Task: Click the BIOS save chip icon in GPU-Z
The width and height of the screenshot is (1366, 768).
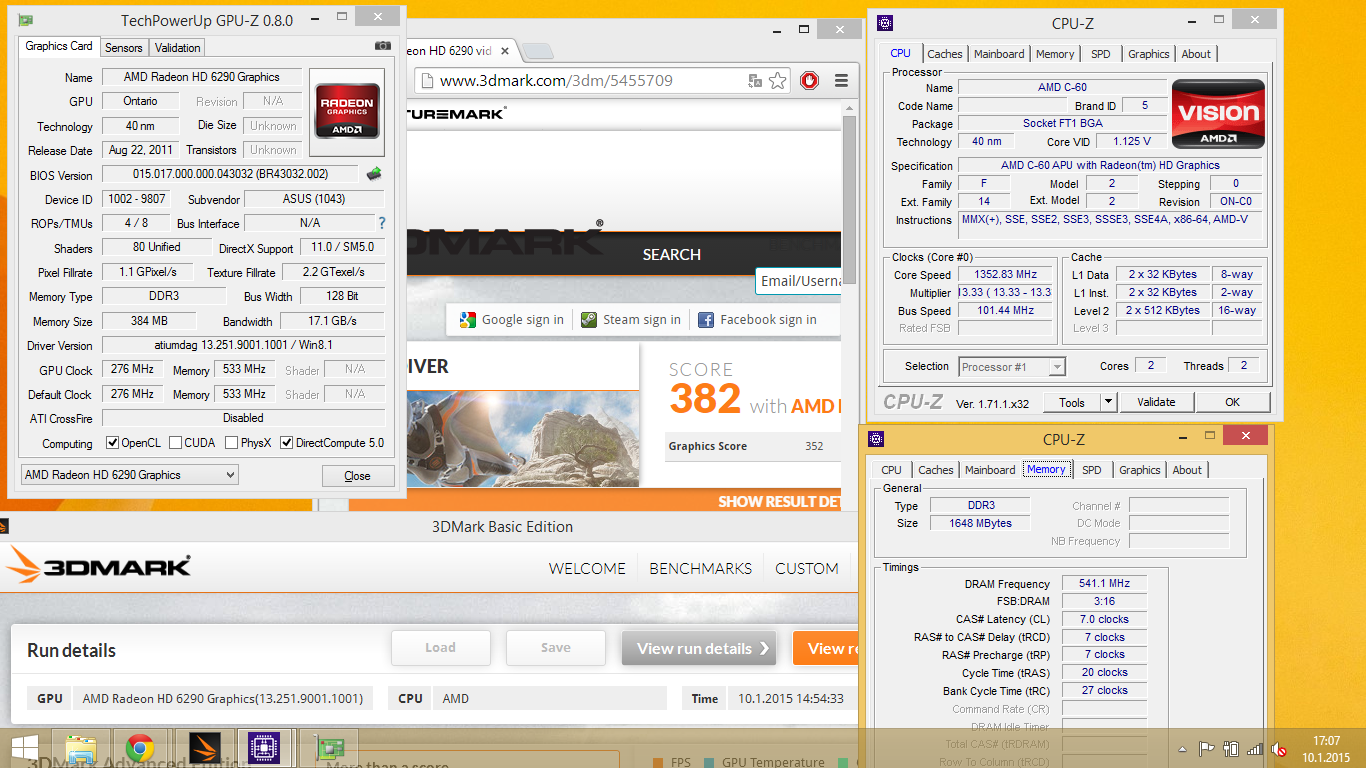Action: pyautogui.click(x=374, y=174)
